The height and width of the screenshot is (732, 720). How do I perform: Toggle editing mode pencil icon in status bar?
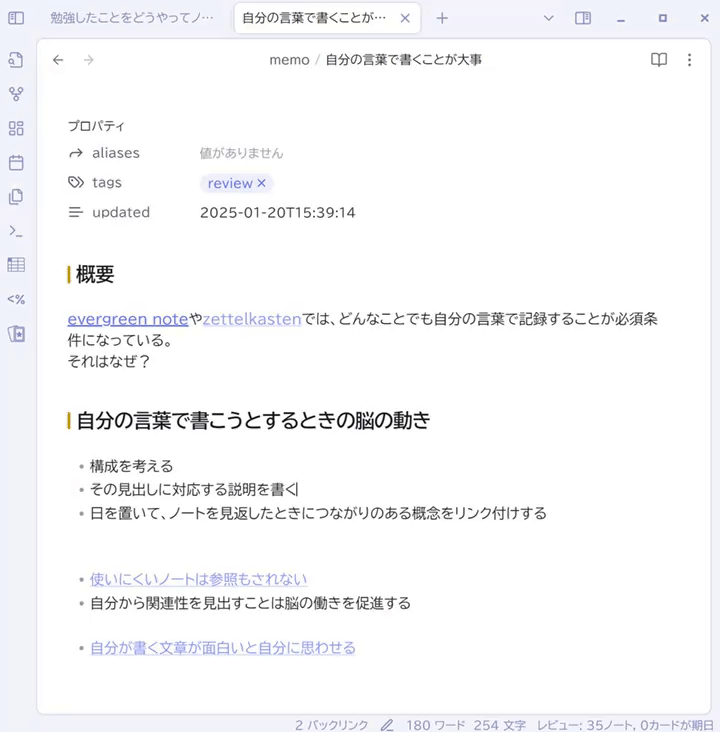387,725
